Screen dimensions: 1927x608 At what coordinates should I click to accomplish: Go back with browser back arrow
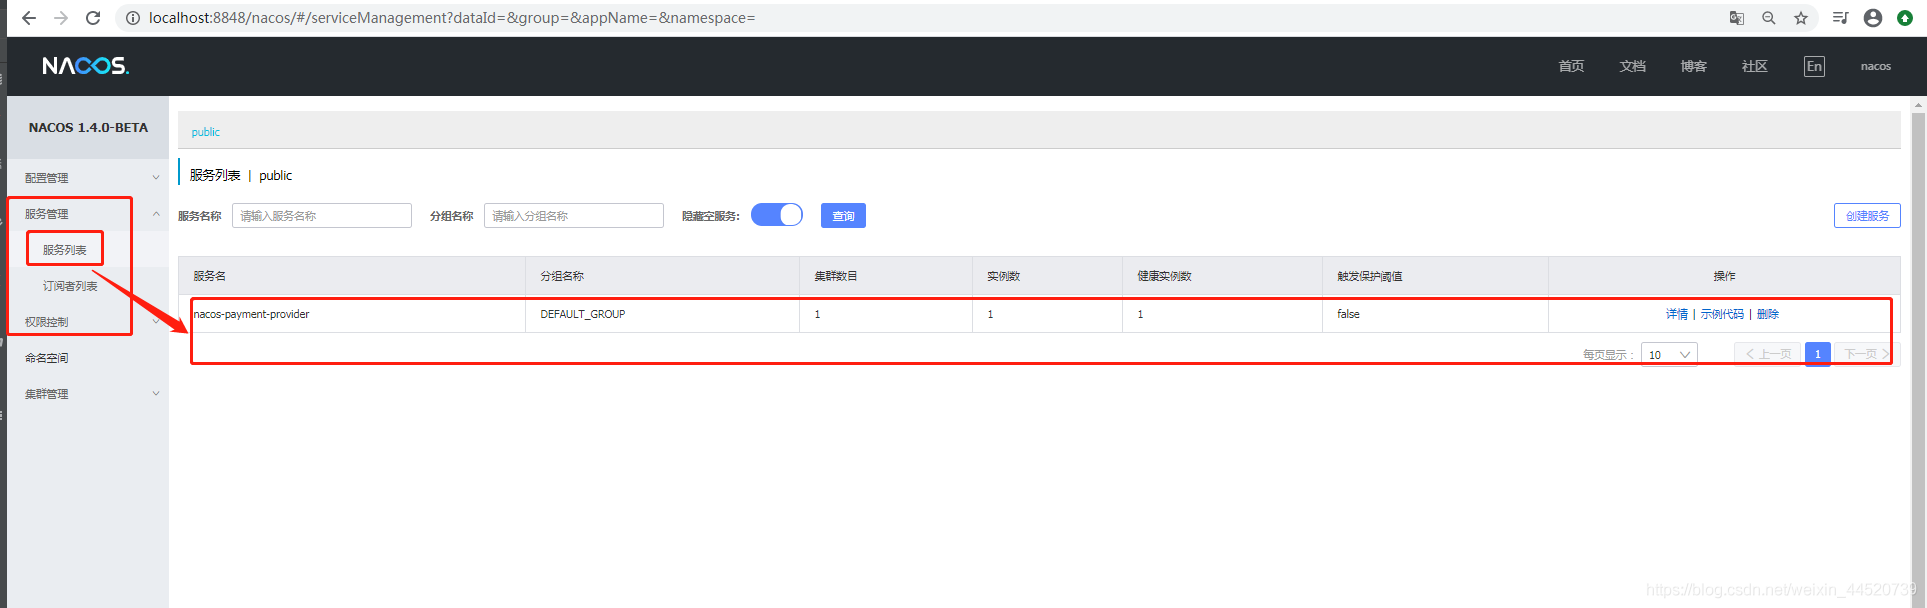(29, 18)
